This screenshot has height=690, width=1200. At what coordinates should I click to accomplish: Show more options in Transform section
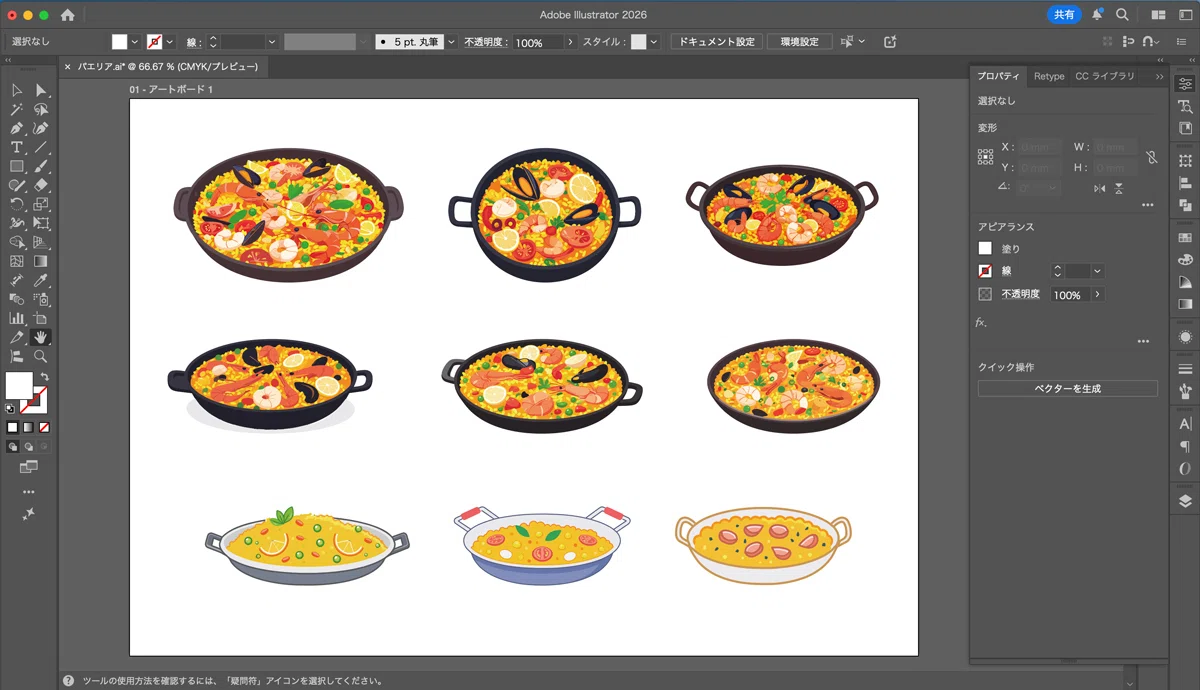[x=1147, y=205]
